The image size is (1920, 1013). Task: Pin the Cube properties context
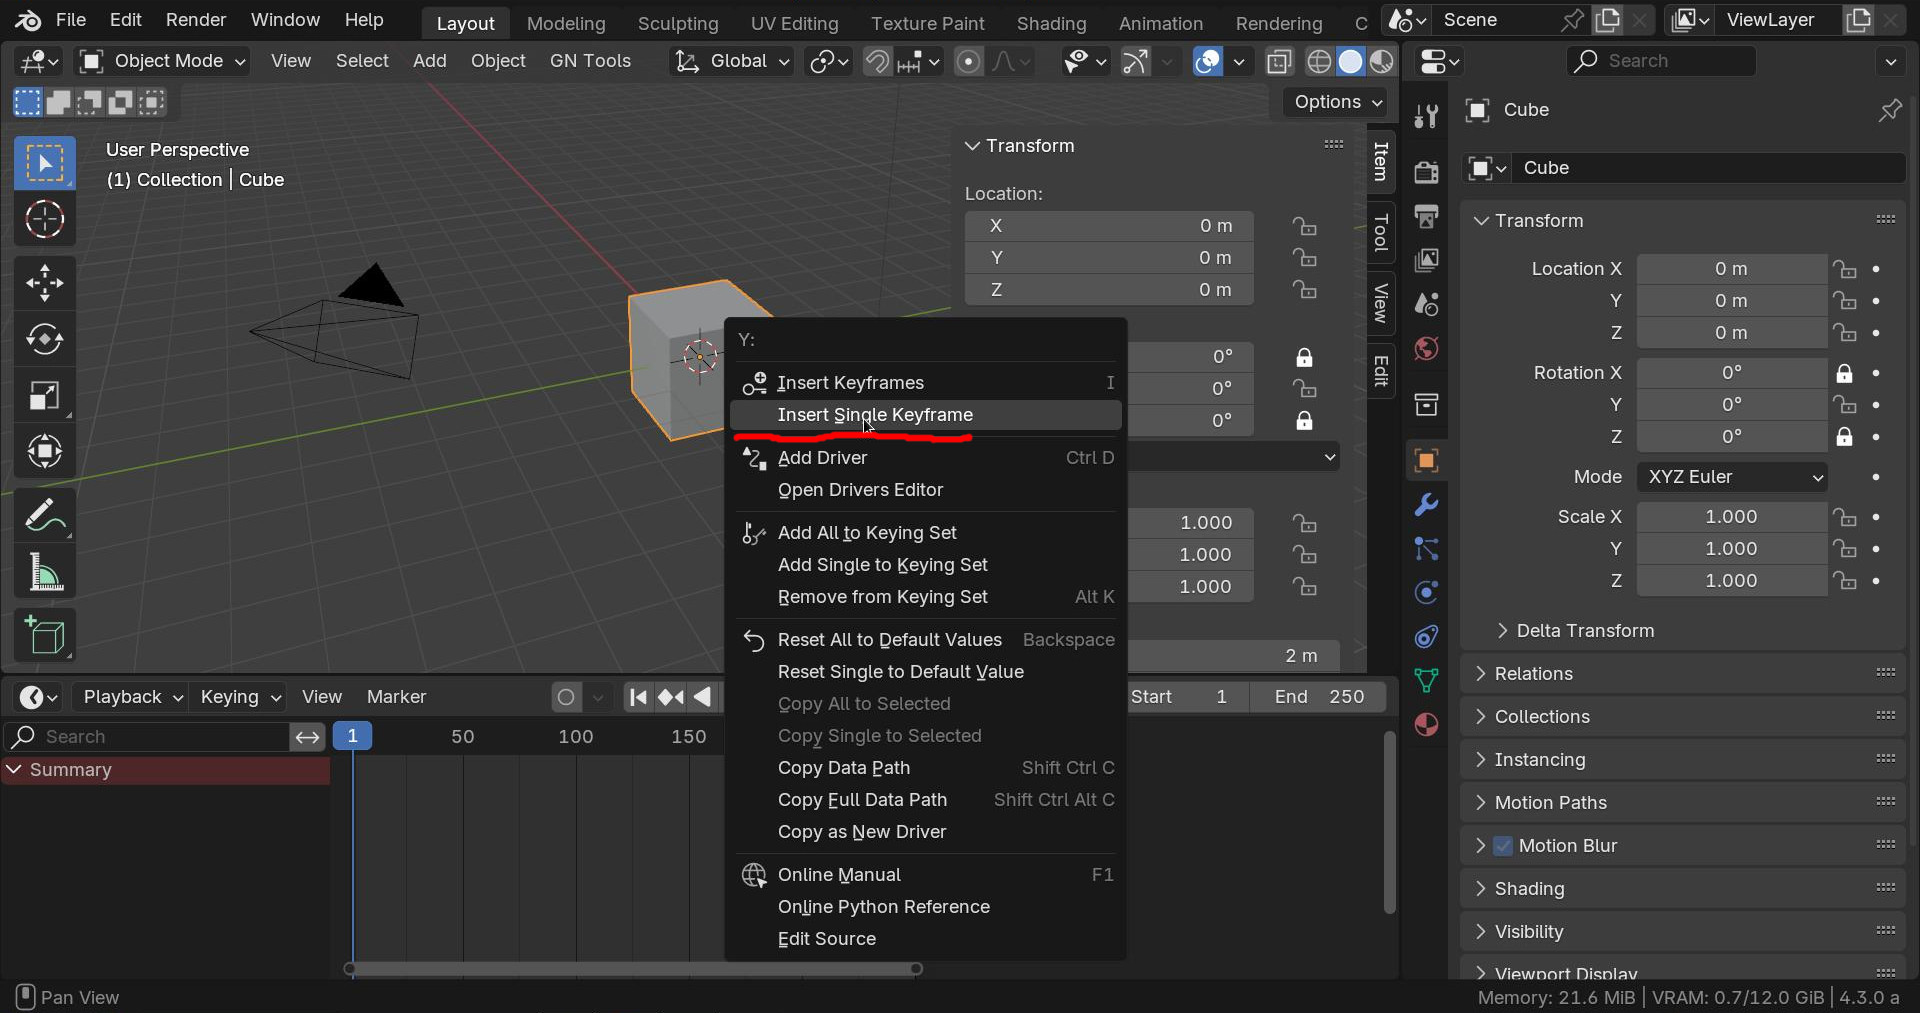click(1889, 110)
